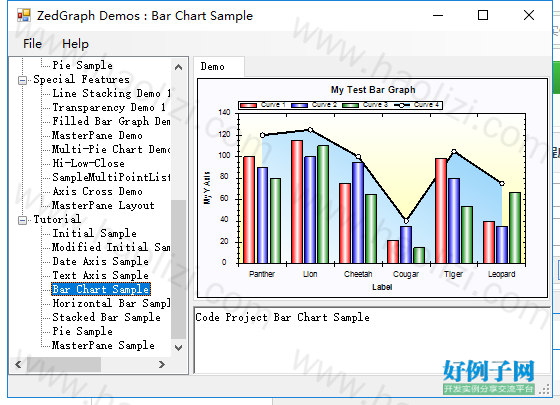Click the Code Project Bar Chart Sample description
This screenshot has height=405, width=560.
tap(282, 318)
